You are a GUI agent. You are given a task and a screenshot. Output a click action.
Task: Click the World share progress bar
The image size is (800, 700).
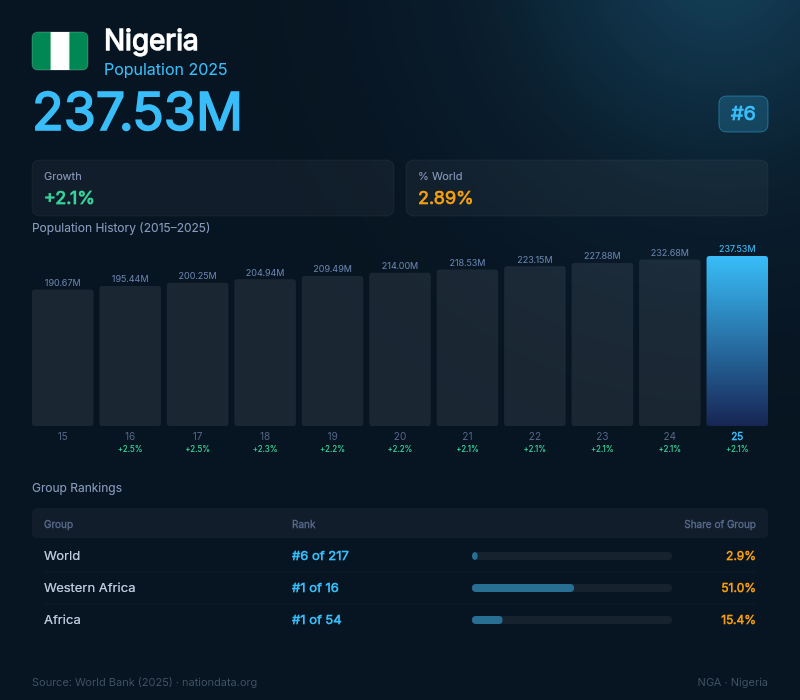(571, 556)
